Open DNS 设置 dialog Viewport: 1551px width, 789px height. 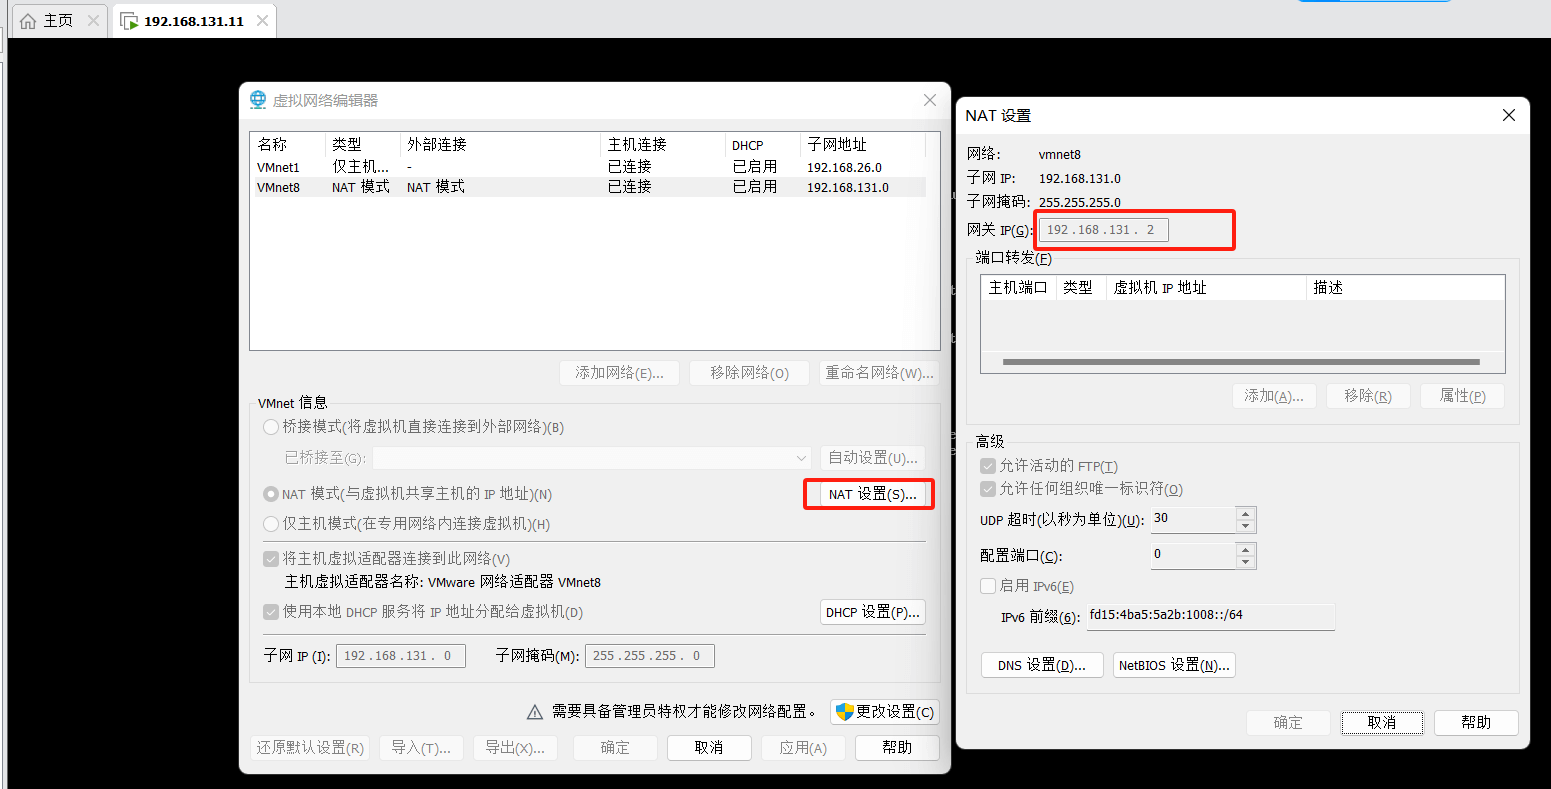click(x=1042, y=666)
